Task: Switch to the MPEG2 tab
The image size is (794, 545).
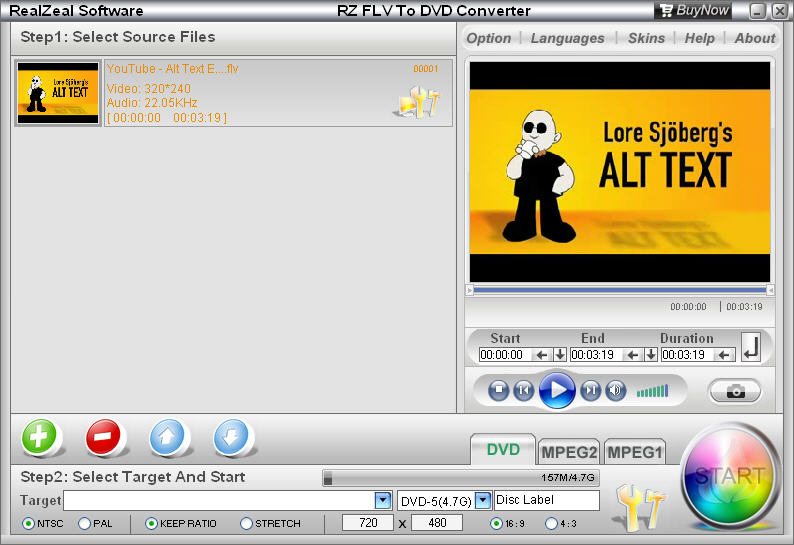Action: [569, 452]
